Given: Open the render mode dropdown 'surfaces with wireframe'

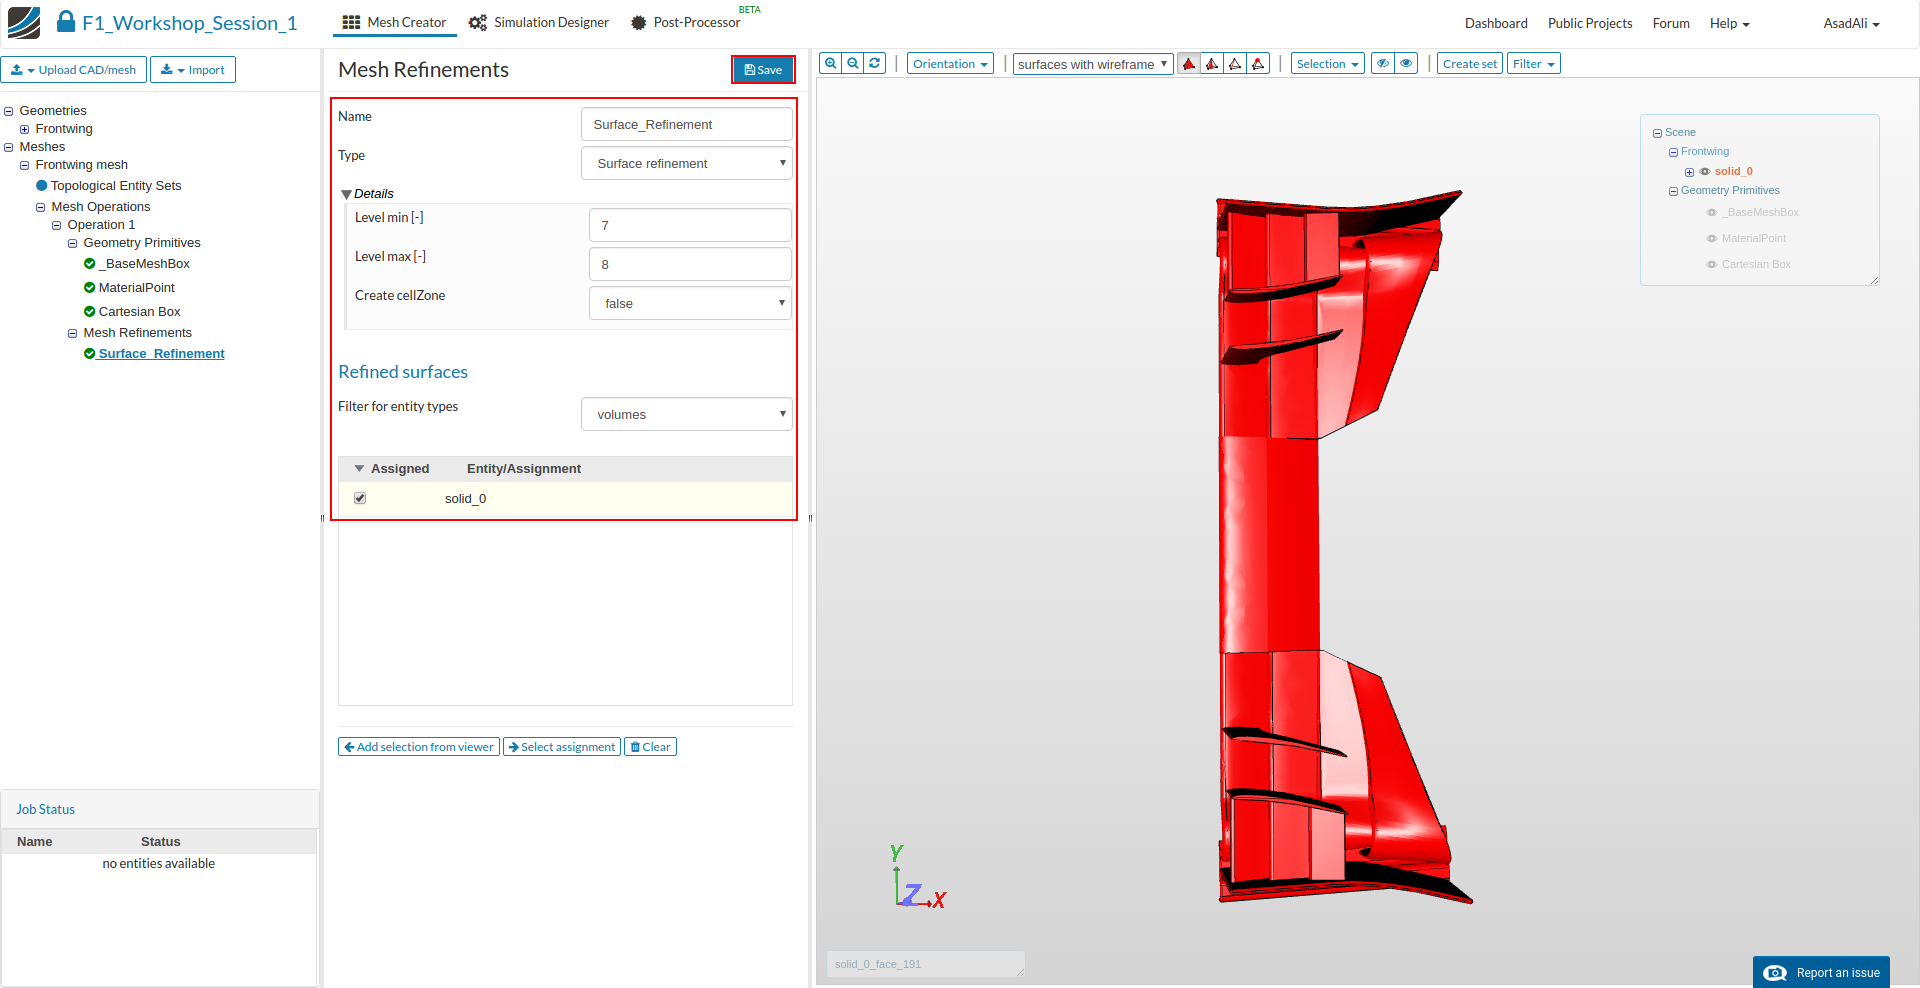Looking at the screenshot, I should [x=1093, y=64].
